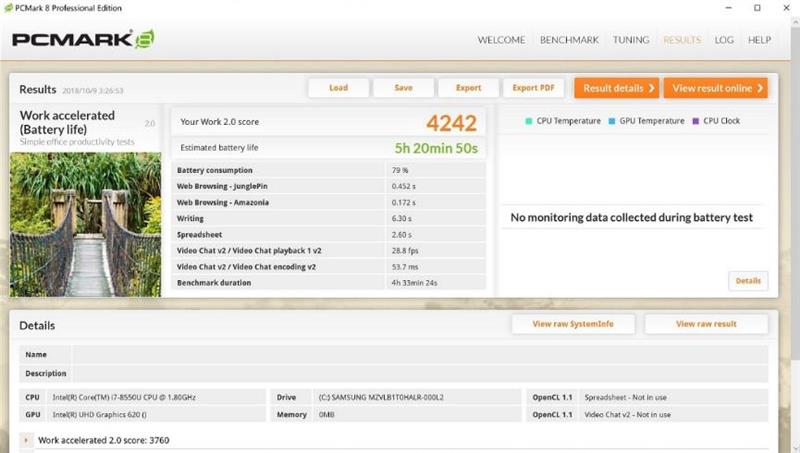800x453 pixels.
Task: Select the Benchmark duration row
Action: pos(329,283)
